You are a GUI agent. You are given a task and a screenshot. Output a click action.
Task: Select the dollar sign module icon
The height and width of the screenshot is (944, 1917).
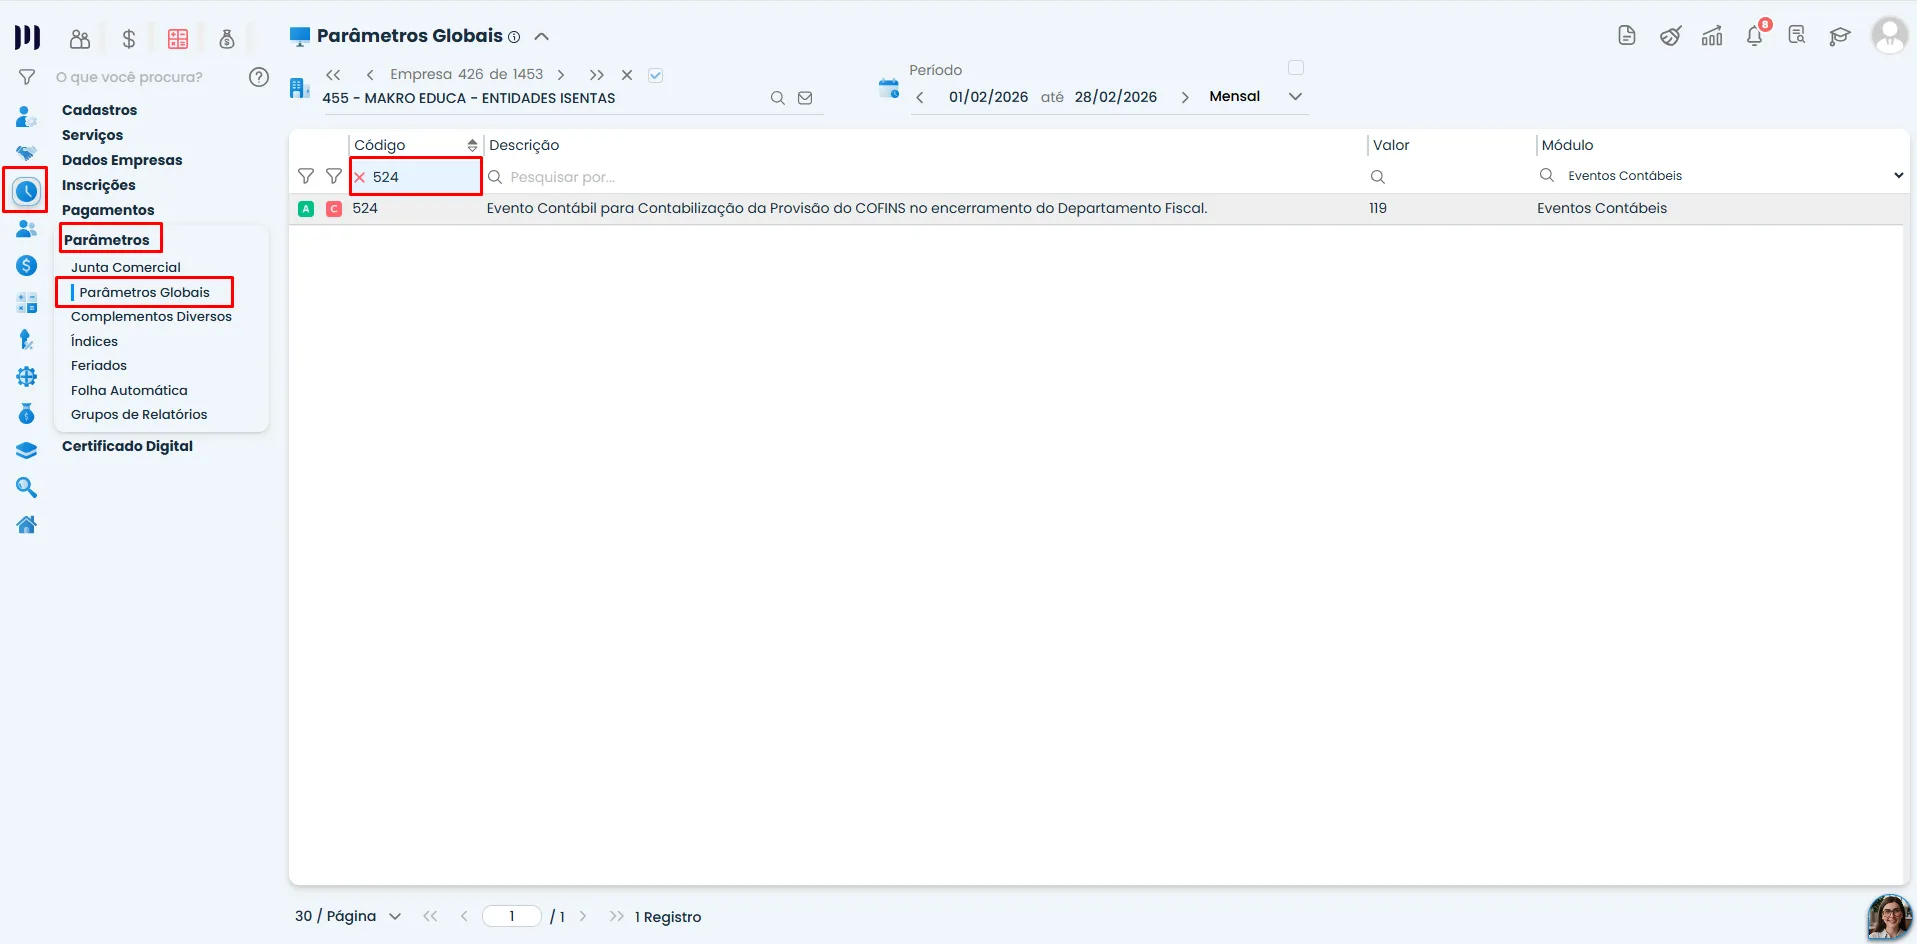point(129,39)
